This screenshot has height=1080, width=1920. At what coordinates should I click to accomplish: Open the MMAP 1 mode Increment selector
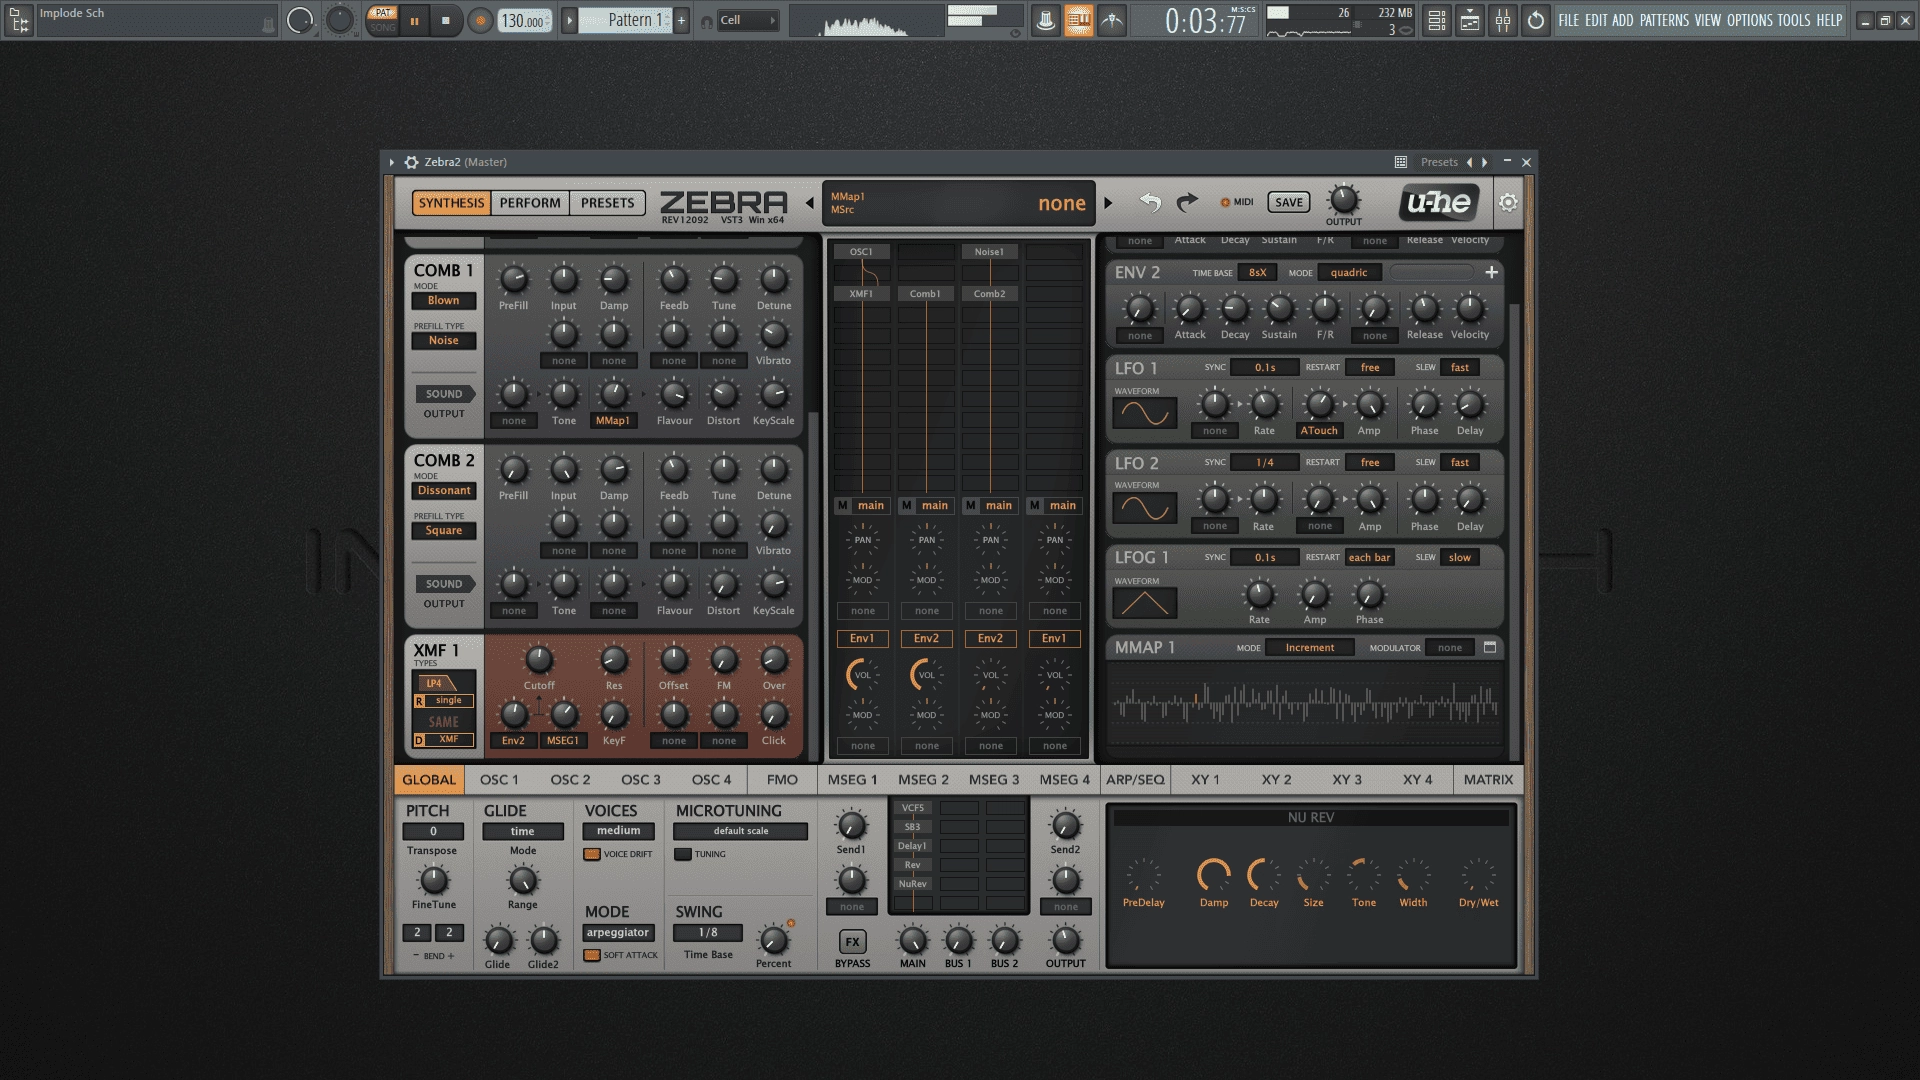[x=1310, y=647]
